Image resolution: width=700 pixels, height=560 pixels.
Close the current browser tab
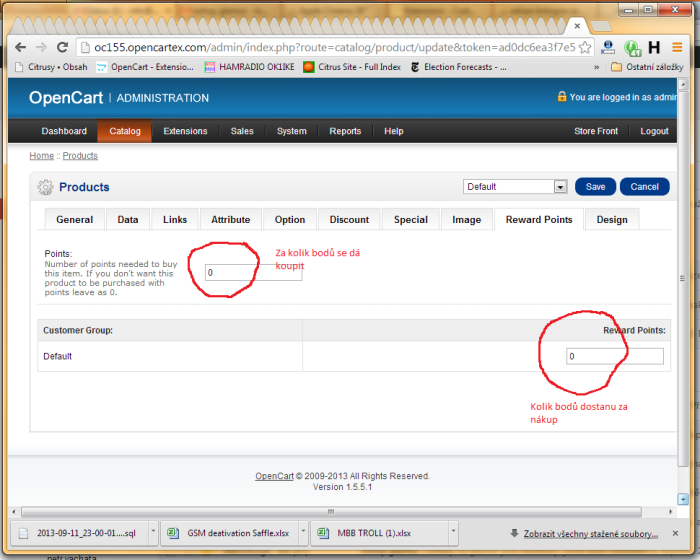577,26
